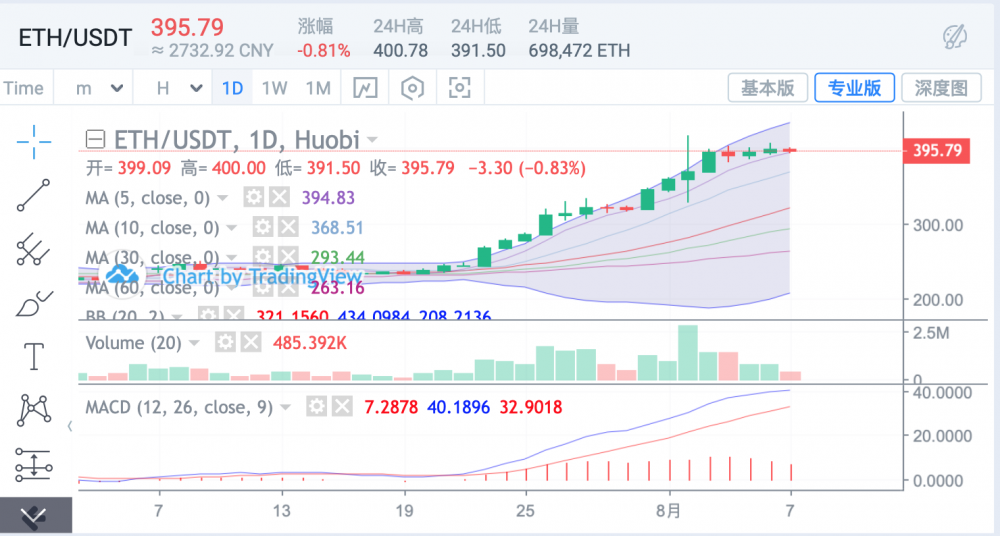Click the Volume value 485.392K
This screenshot has height=536, width=1000.
click(310, 343)
